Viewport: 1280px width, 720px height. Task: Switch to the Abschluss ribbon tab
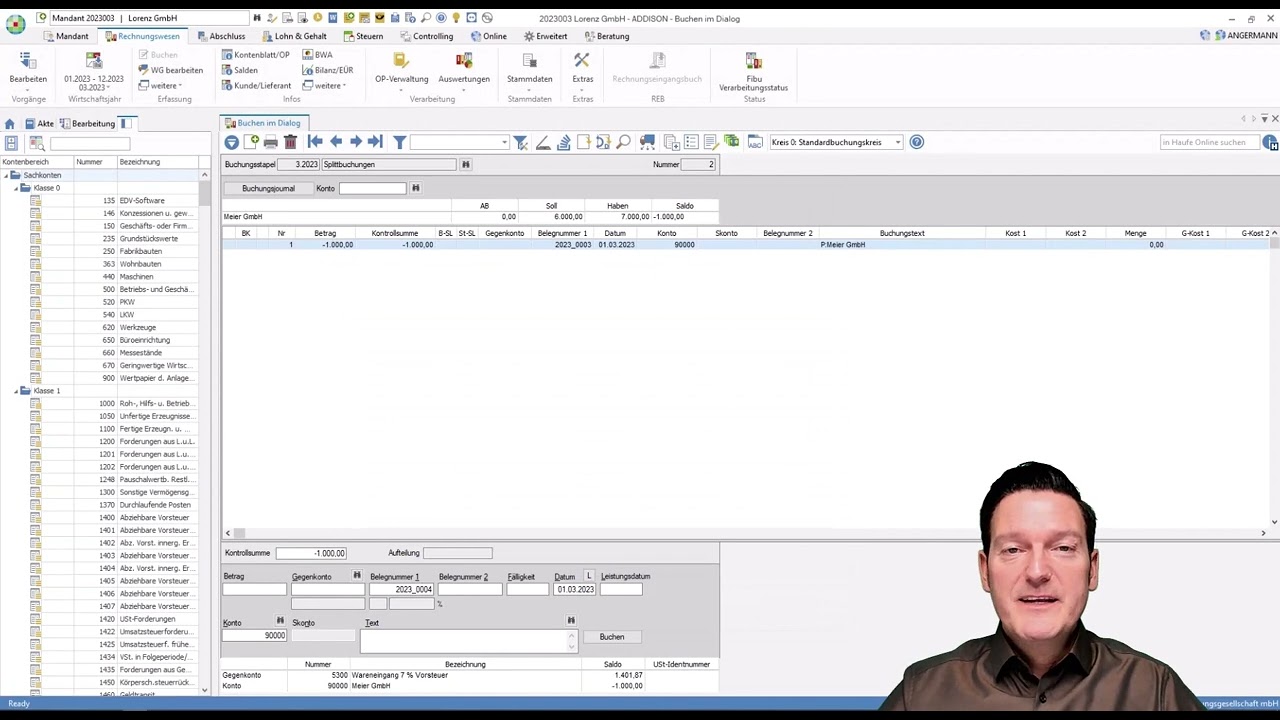coord(221,36)
